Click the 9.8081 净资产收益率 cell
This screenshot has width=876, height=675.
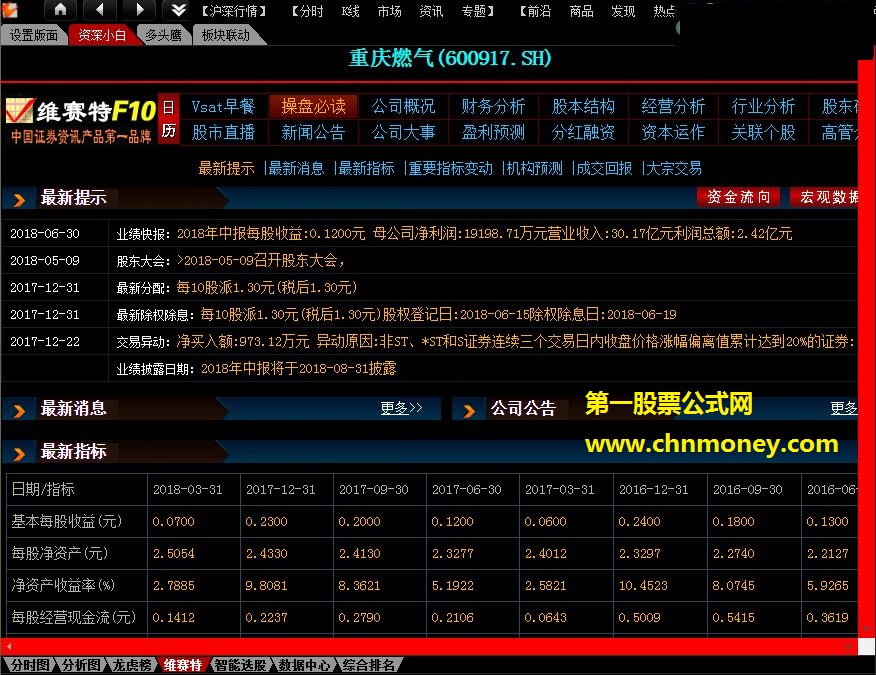click(266, 586)
